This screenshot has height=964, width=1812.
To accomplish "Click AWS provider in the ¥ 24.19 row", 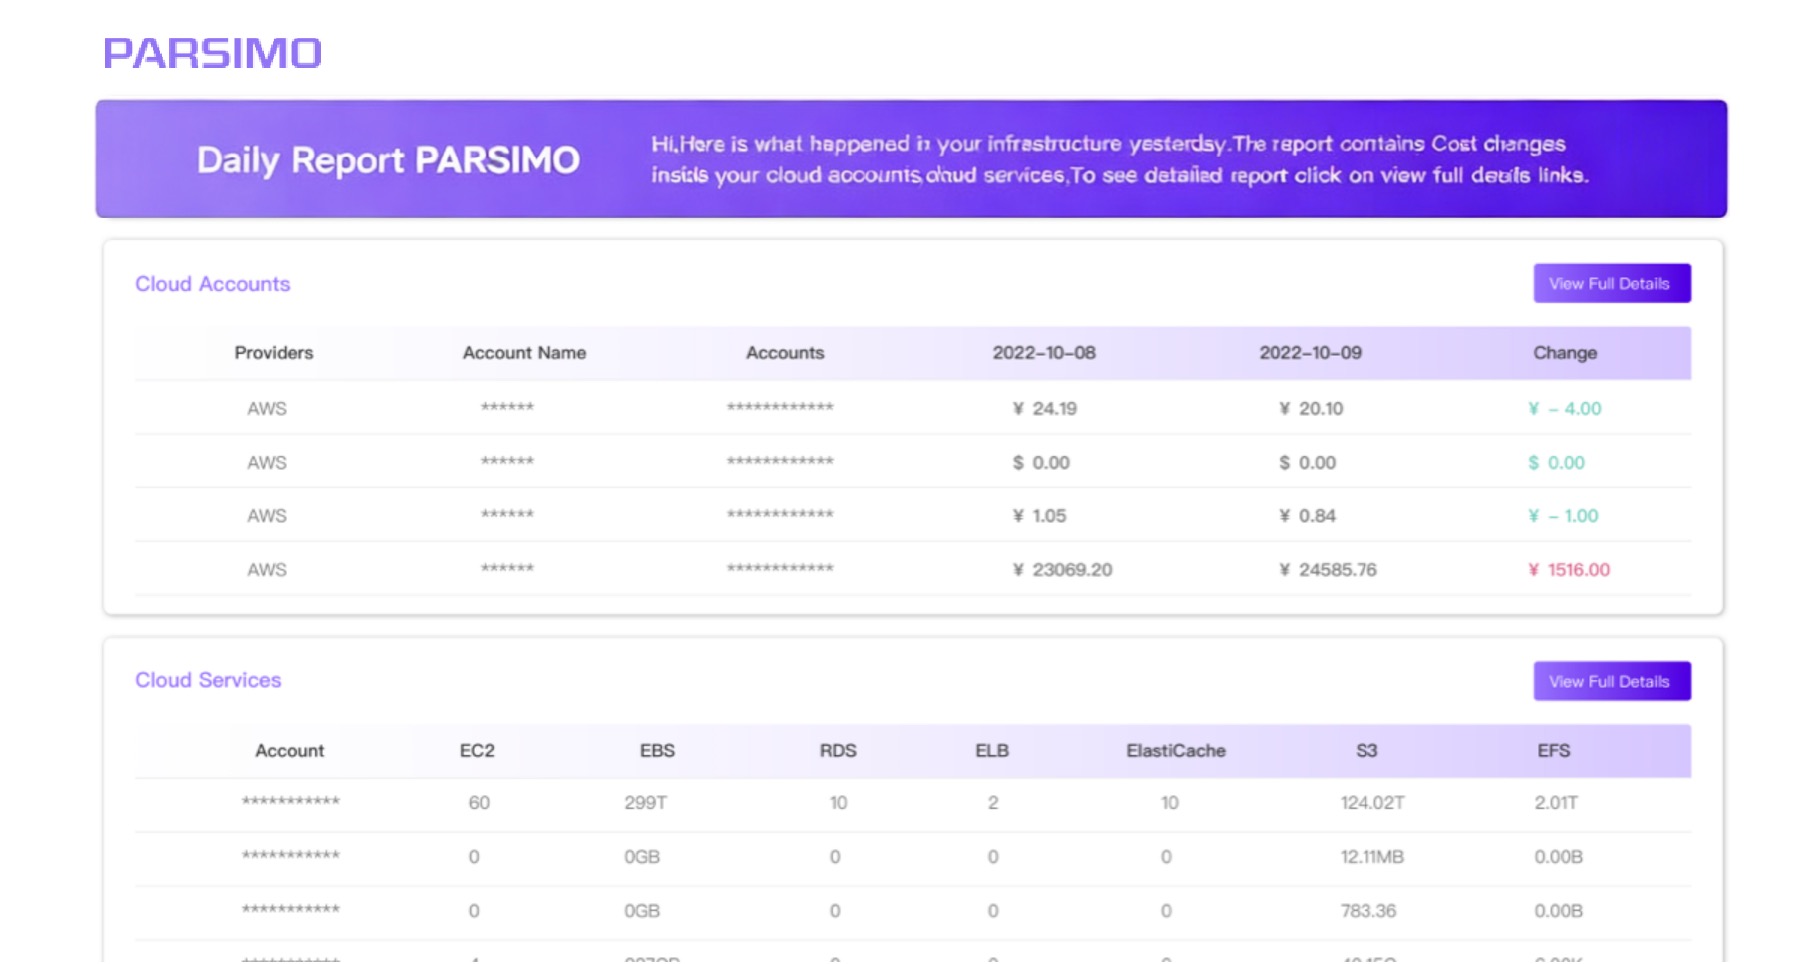I will click(267, 408).
